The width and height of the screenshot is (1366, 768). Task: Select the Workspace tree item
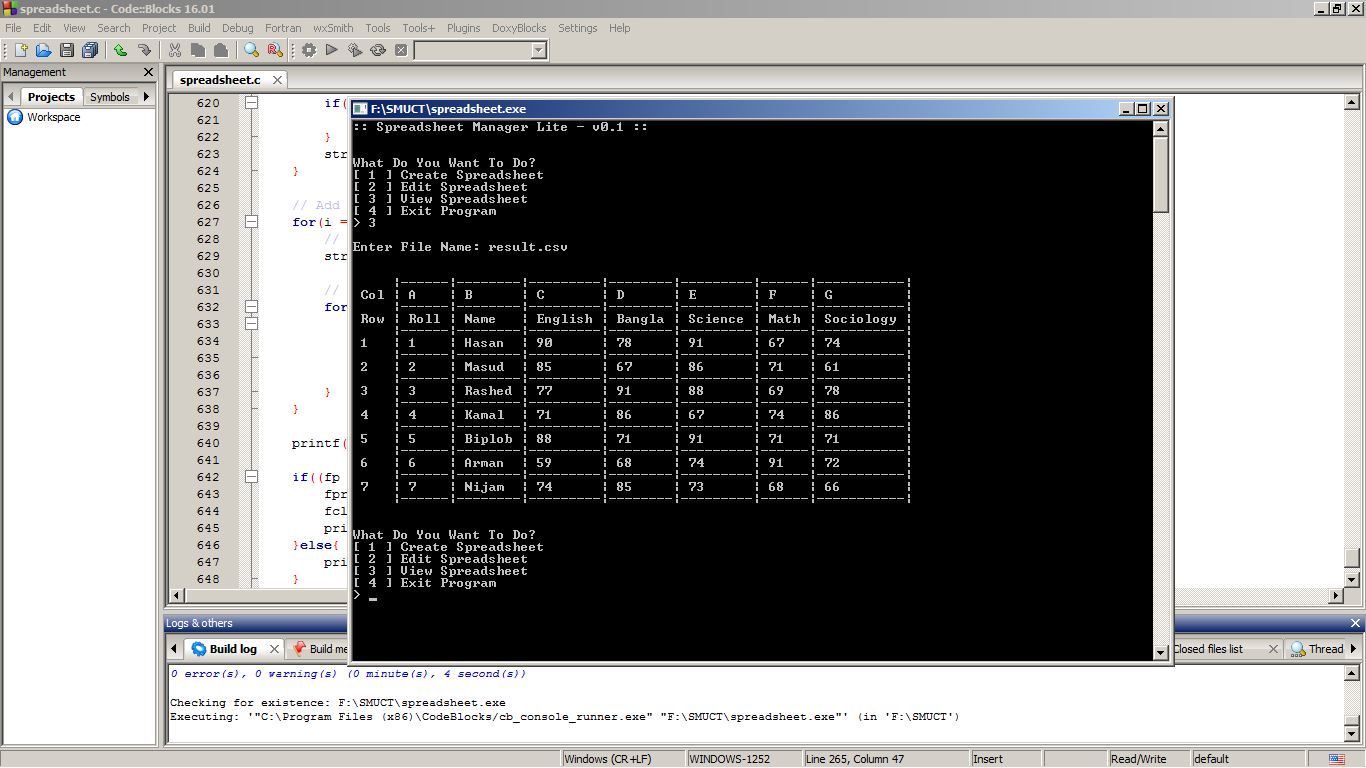[54, 117]
